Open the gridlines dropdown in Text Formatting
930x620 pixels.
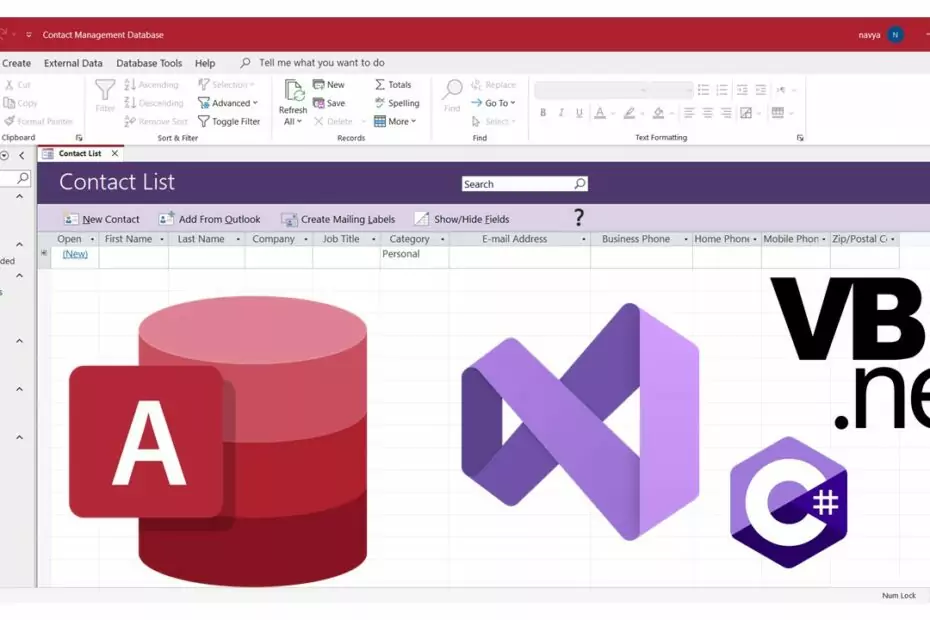pyautogui.click(x=782, y=112)
